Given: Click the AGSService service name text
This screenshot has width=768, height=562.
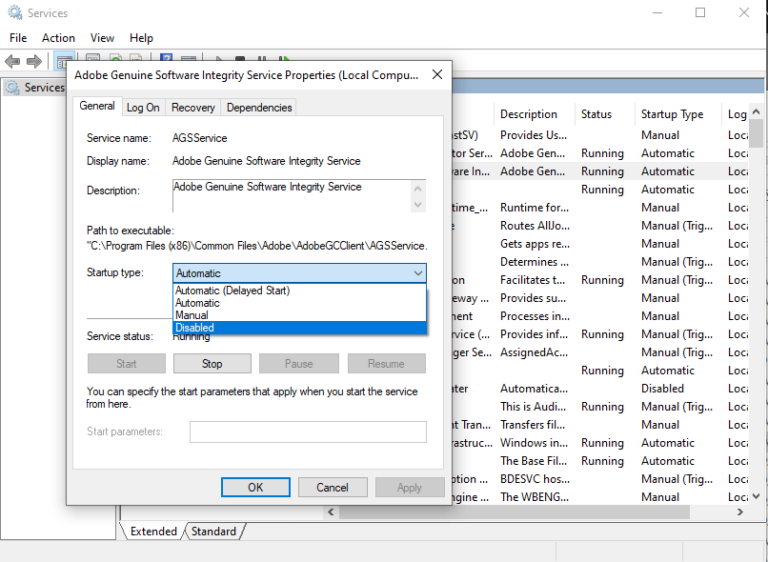Looking at the screenshot, I should [200, 138].
